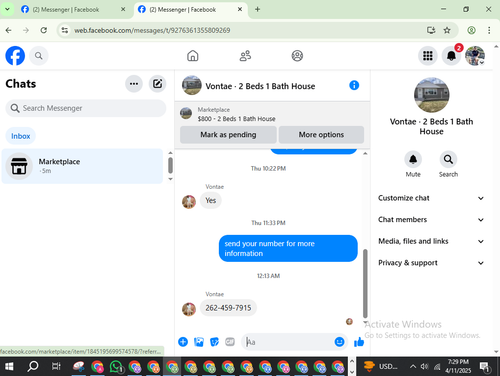Select the active second Messenger tab

pos(190,10)
